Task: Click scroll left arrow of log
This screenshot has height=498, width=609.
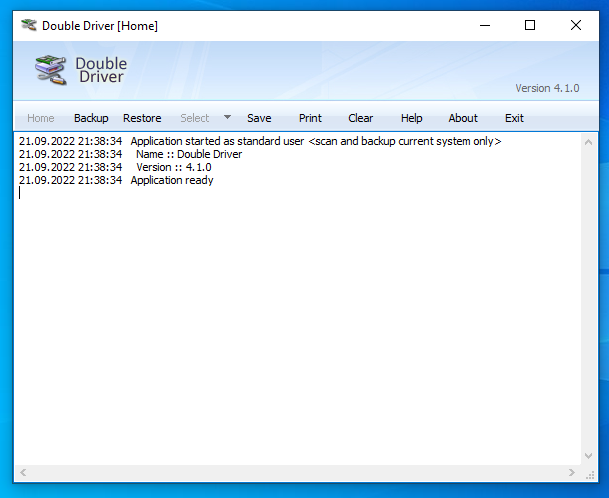Action: pyautogui.click(x=23, y=472)
